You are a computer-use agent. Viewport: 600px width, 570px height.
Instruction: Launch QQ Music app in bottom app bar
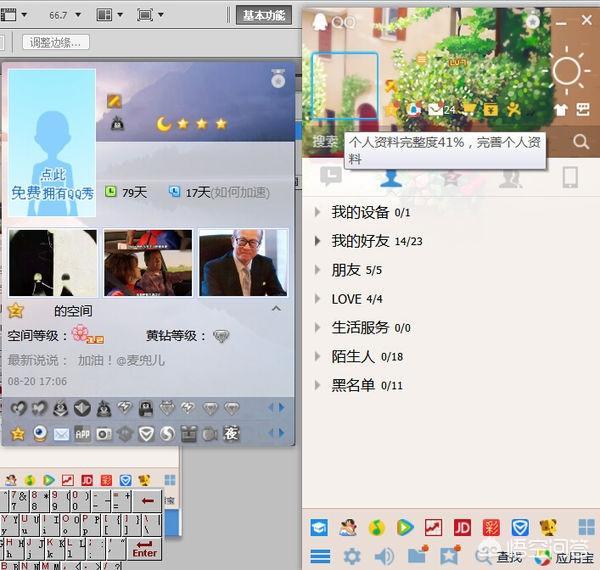click(x=377, y=528)
